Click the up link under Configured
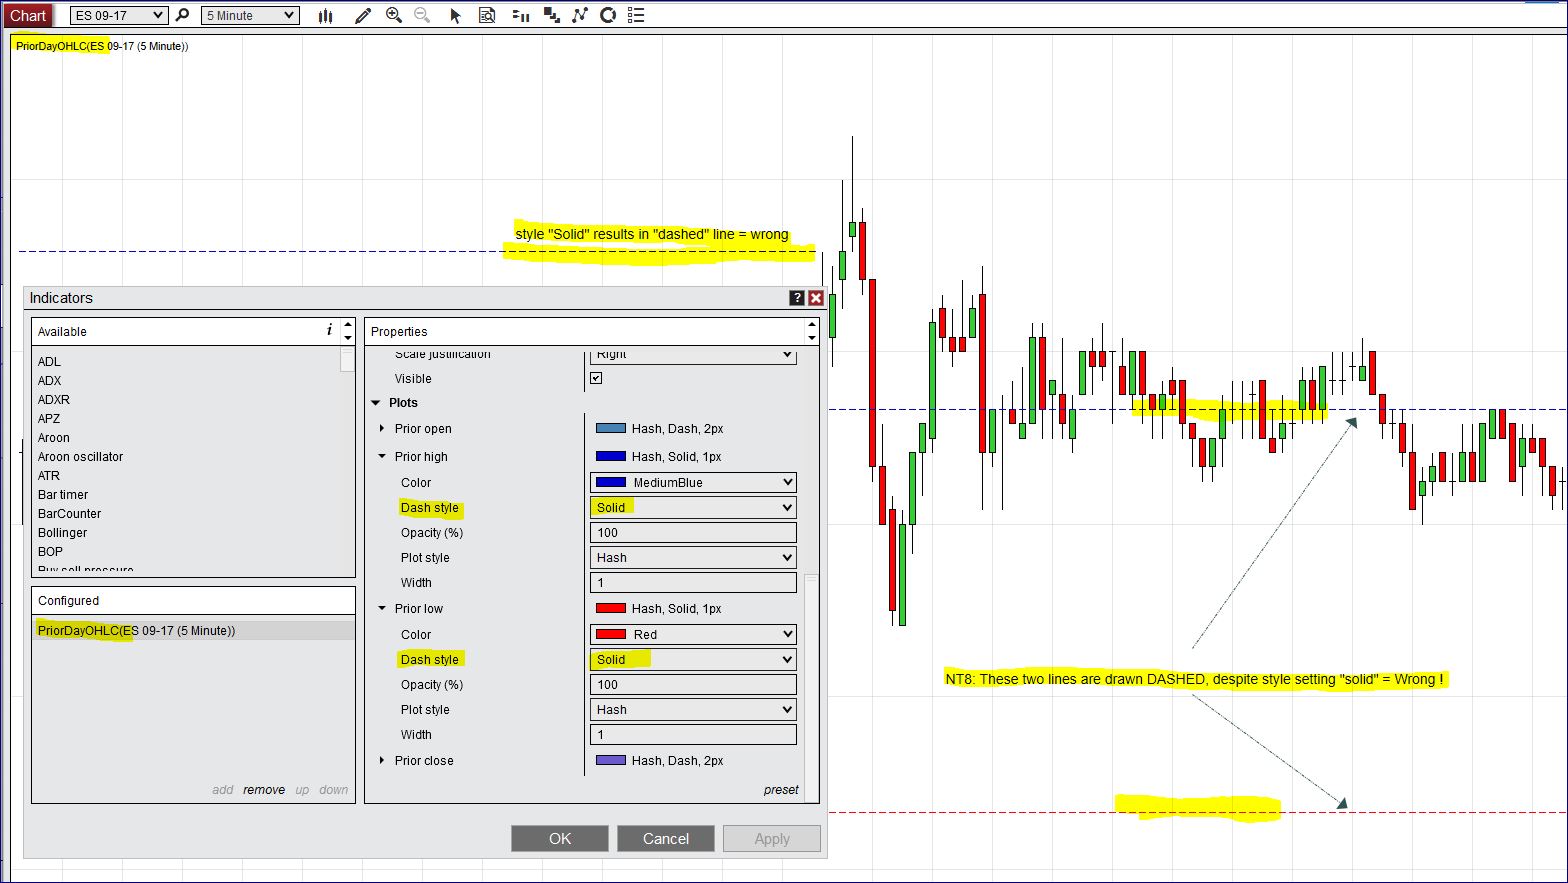 (x=302, y=789)
